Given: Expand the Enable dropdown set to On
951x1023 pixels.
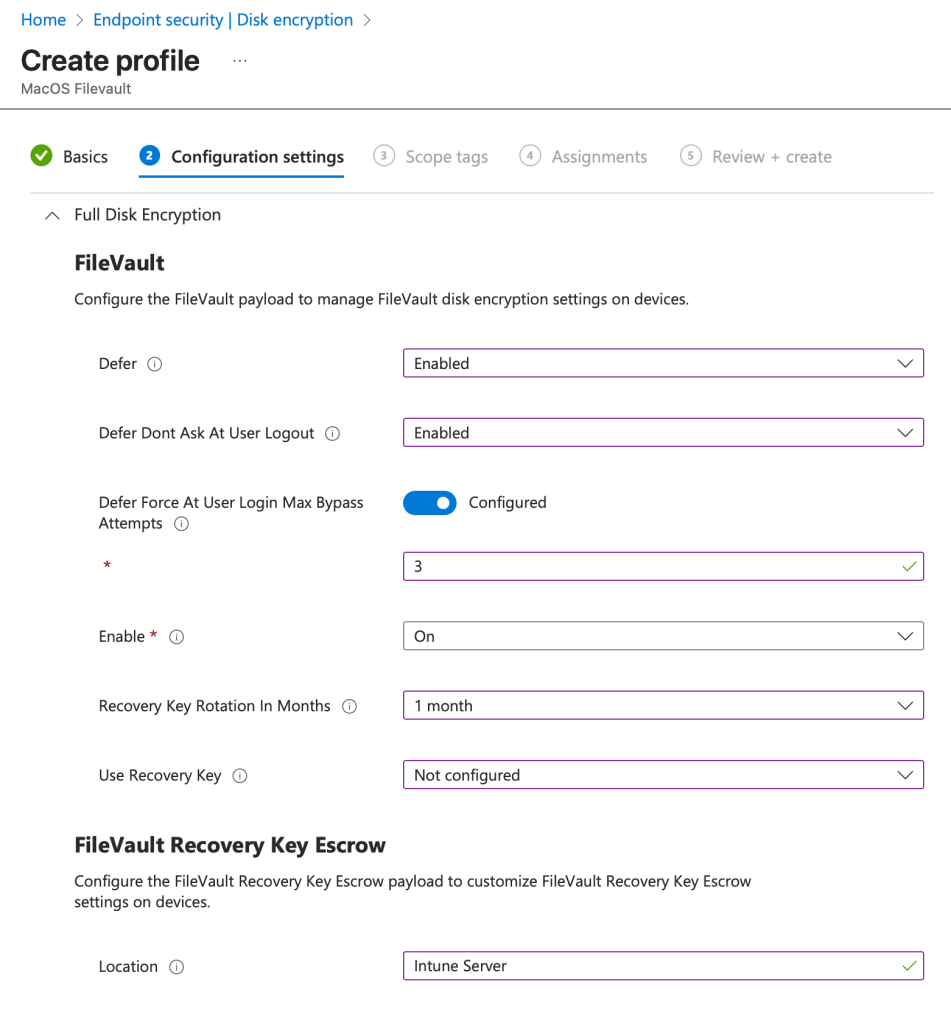Looking at the screenshot, I should click(x=662, y=636).
